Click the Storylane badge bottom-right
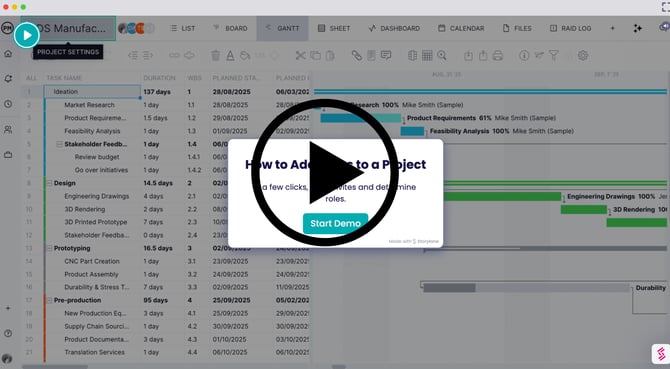670x369 pixels. 661,354
